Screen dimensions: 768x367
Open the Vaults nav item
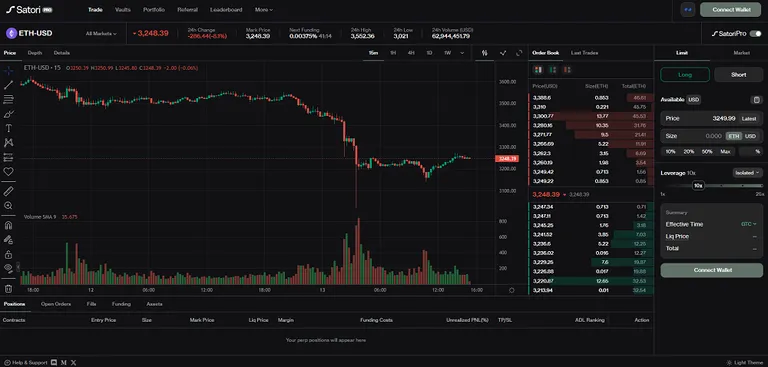[122, 9]
